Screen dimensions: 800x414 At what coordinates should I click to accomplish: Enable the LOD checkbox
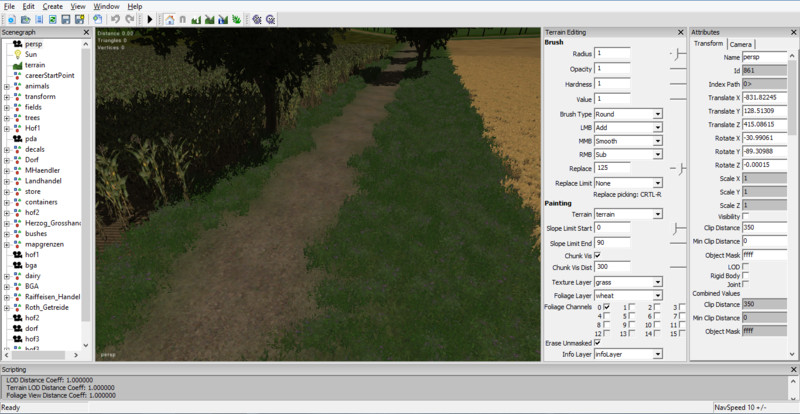745,266
